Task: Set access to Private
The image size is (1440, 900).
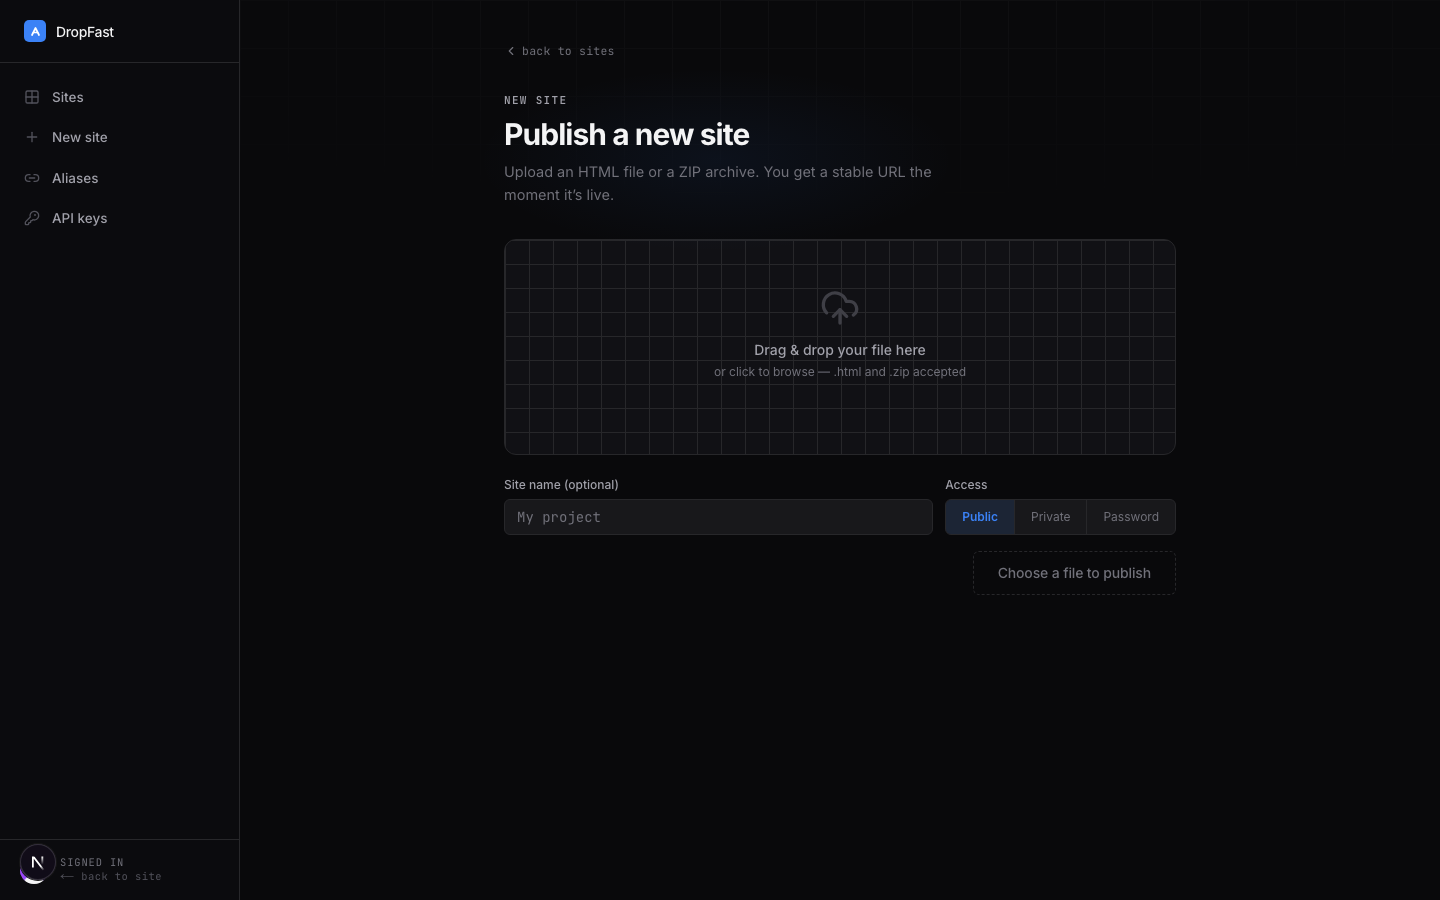Action: (1050, 517)
